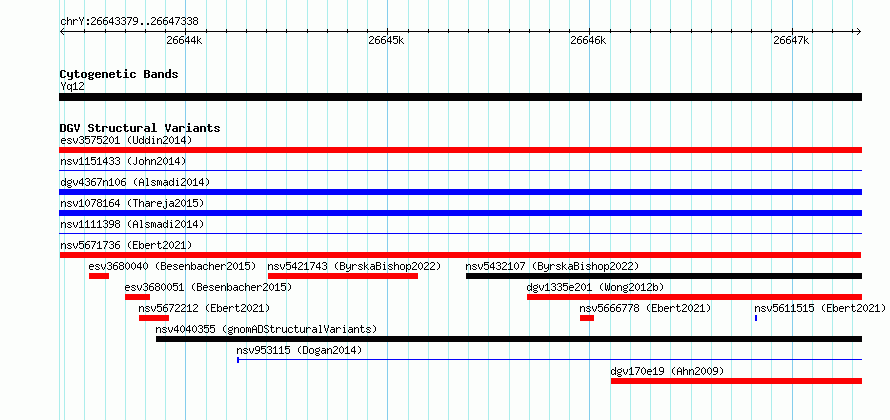
Task: Select the short red esv3680040 bar
Action: [x=99, y=276]
